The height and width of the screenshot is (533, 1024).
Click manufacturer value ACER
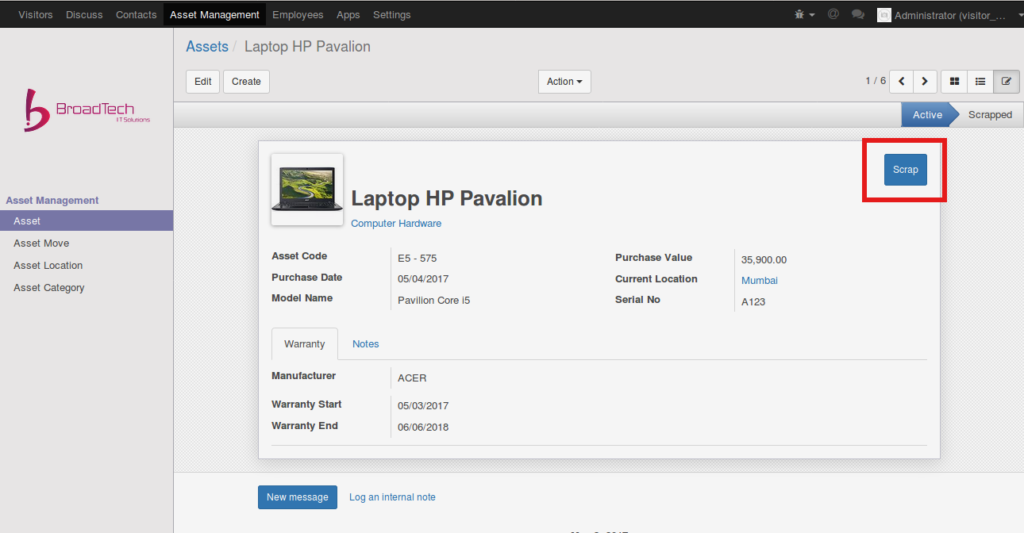click(x=412, y=378)
